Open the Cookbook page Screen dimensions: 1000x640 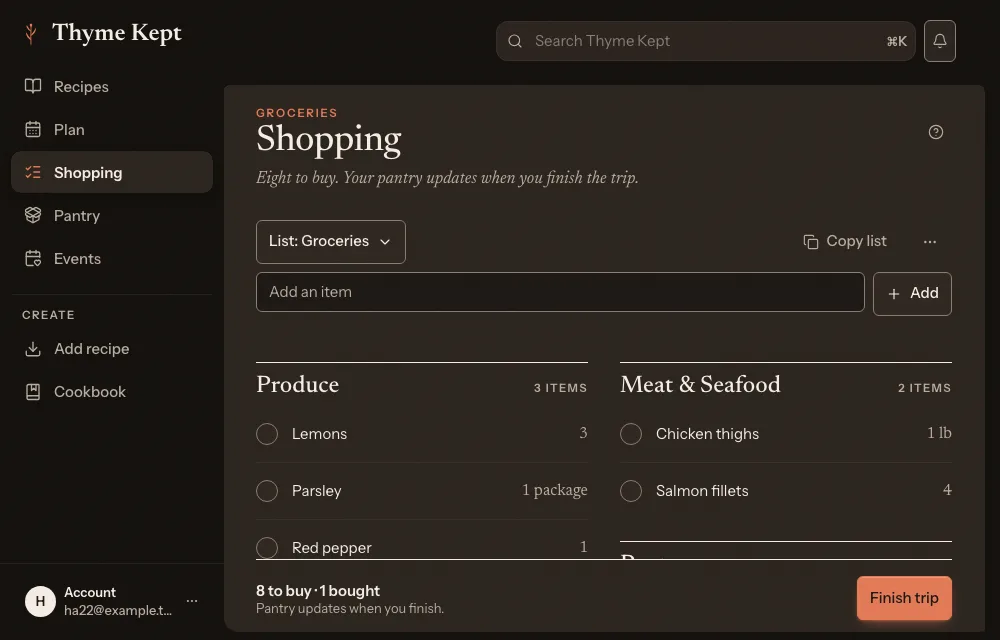pyautogui.click(x=112, y=392)
